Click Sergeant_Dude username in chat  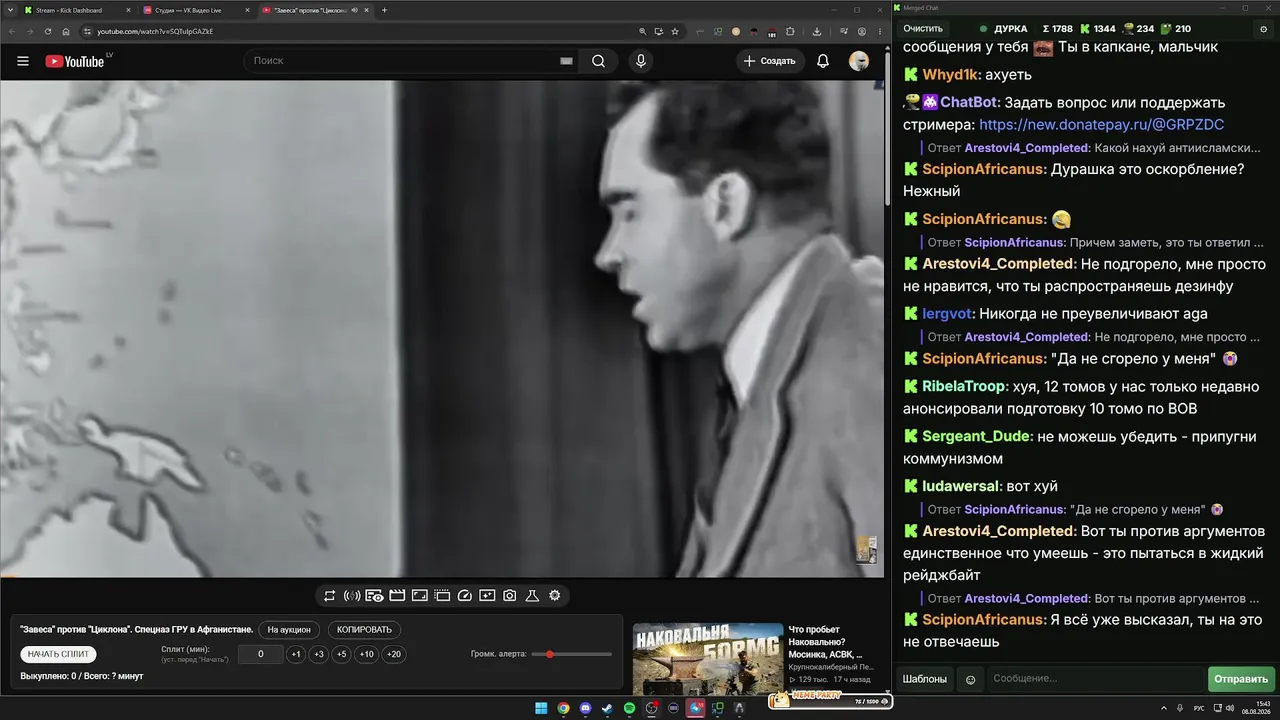tap(976, 437)
